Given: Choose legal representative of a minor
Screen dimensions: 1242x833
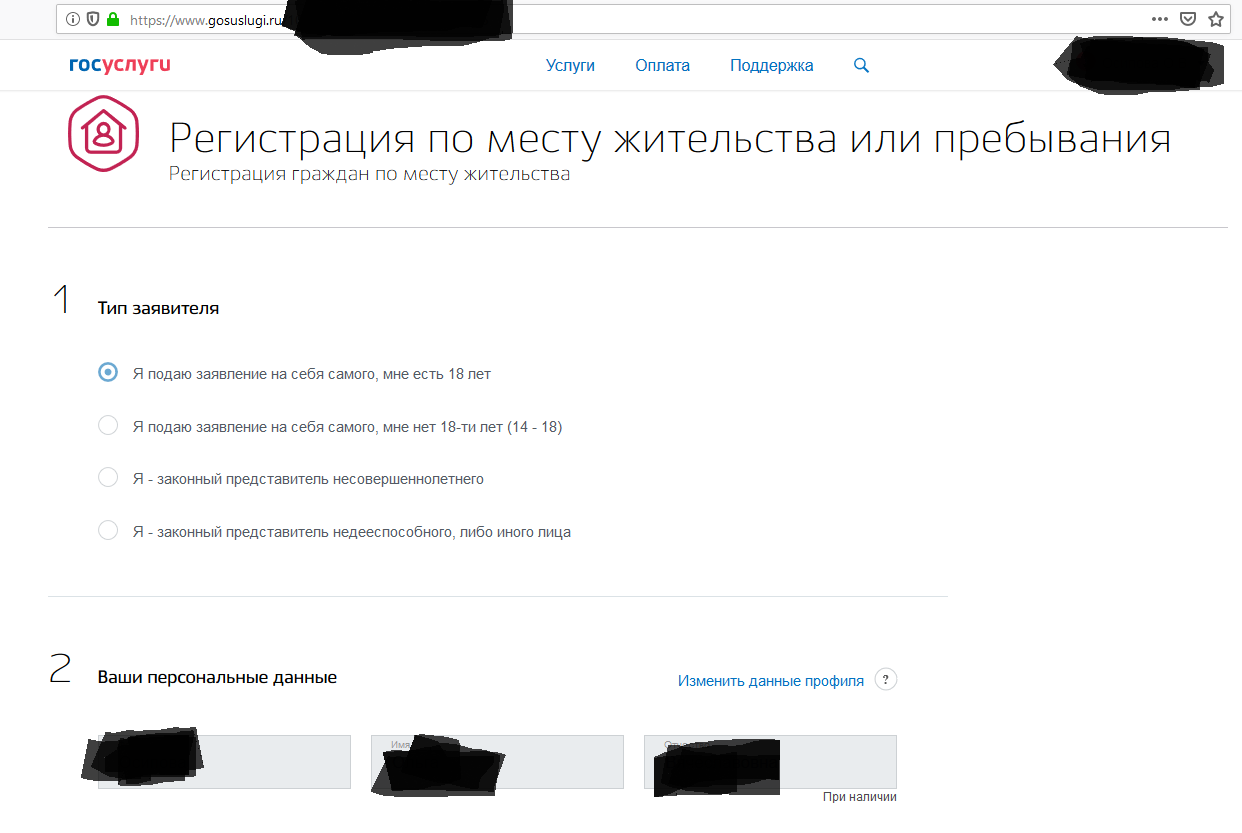Looking at the screenshot, I should (108, 478).
